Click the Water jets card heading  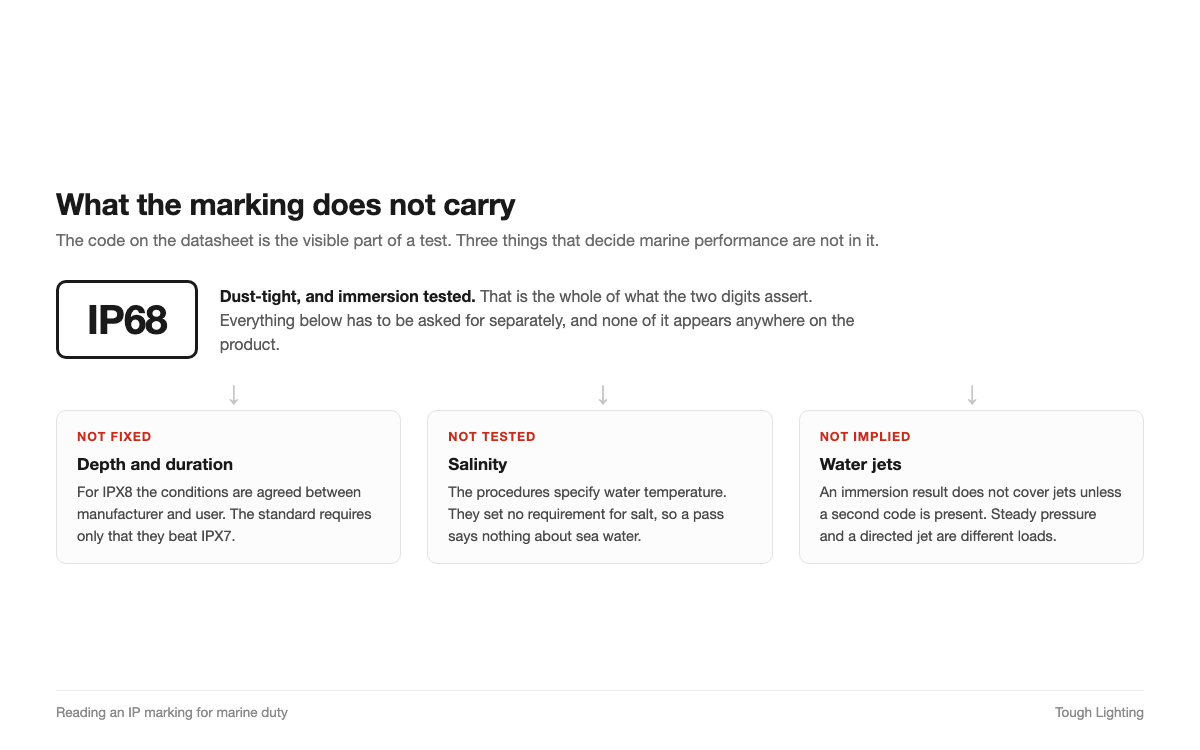coord(861,464)
